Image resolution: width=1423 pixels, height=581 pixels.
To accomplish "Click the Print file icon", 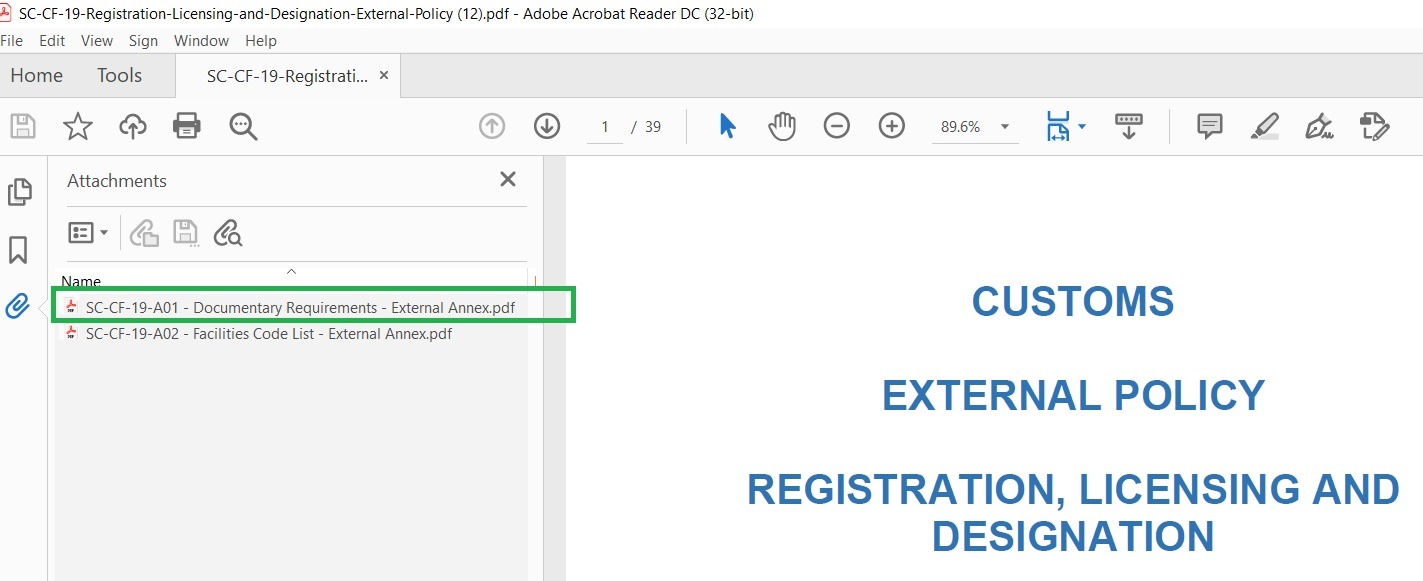I will point(187,126).
